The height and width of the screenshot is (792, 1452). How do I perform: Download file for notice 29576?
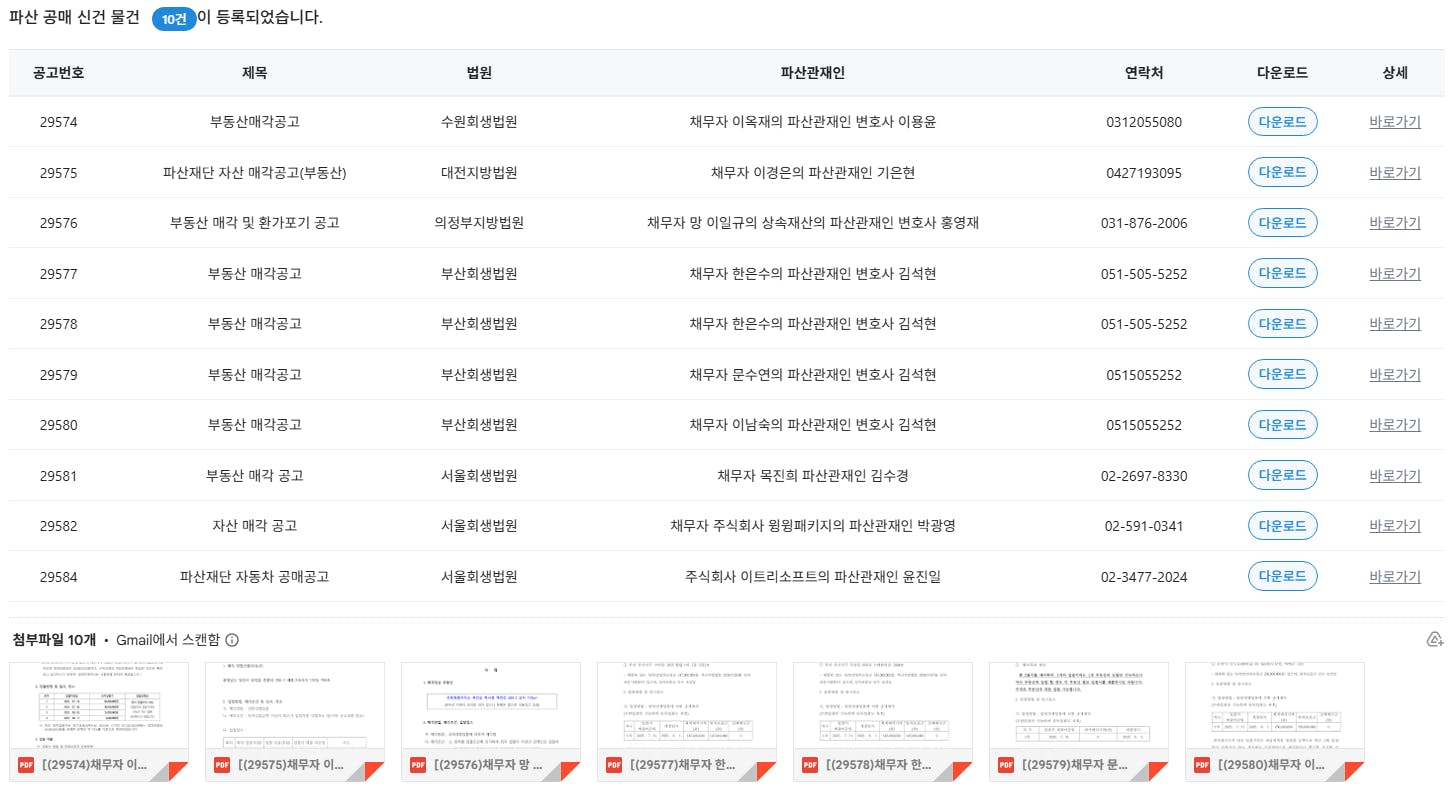(x=1282, y=222)
